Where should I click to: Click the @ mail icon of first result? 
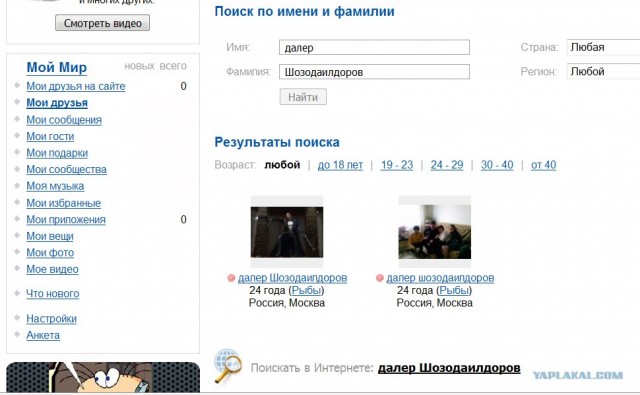tap(231, 278)
